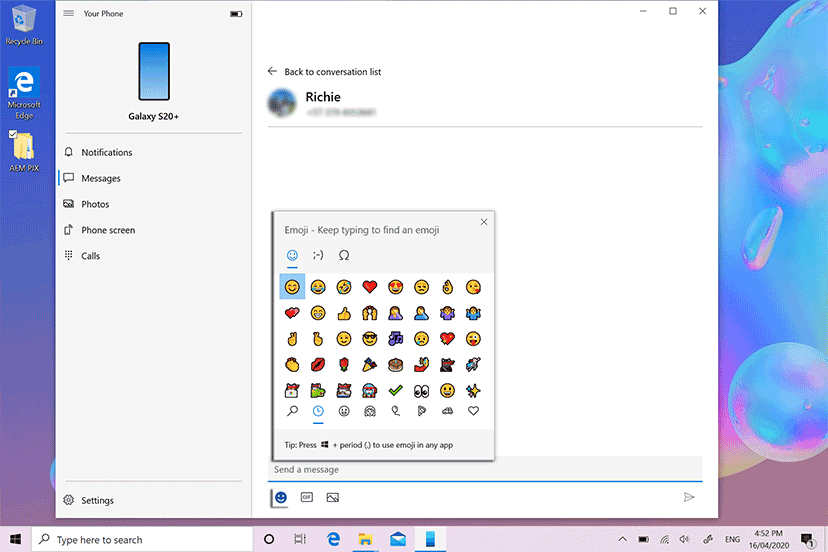
Task: Open File Explorer from taskbar
Action: tap(365, 539)
